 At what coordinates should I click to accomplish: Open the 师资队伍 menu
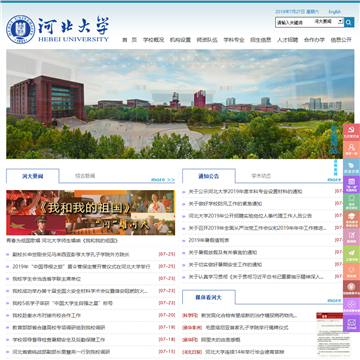(207, 40)
